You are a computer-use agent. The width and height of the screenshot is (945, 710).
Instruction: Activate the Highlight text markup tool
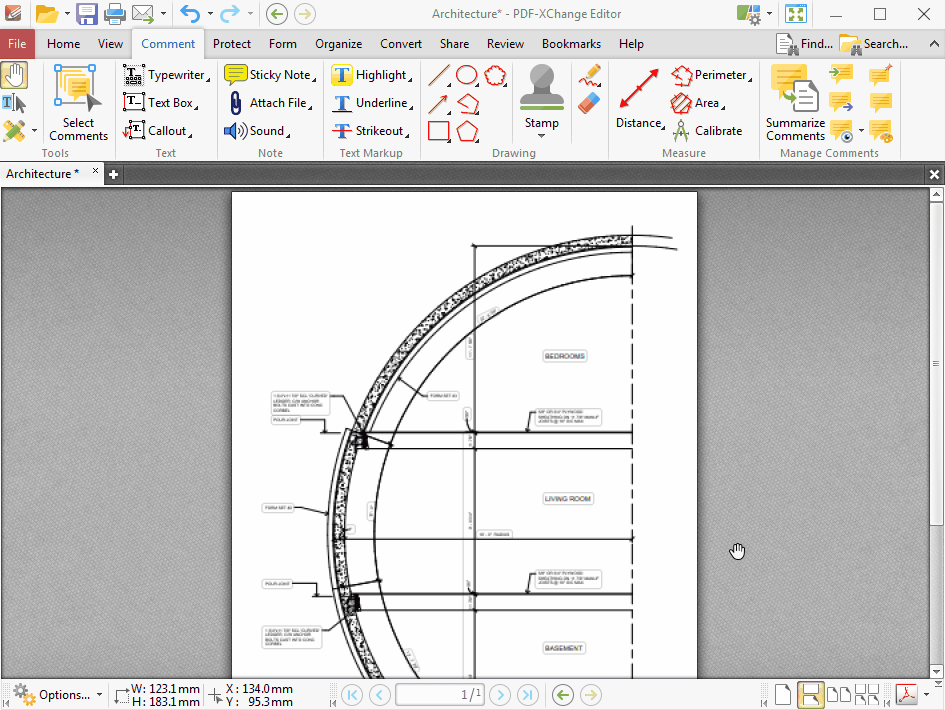pos(371,75)
